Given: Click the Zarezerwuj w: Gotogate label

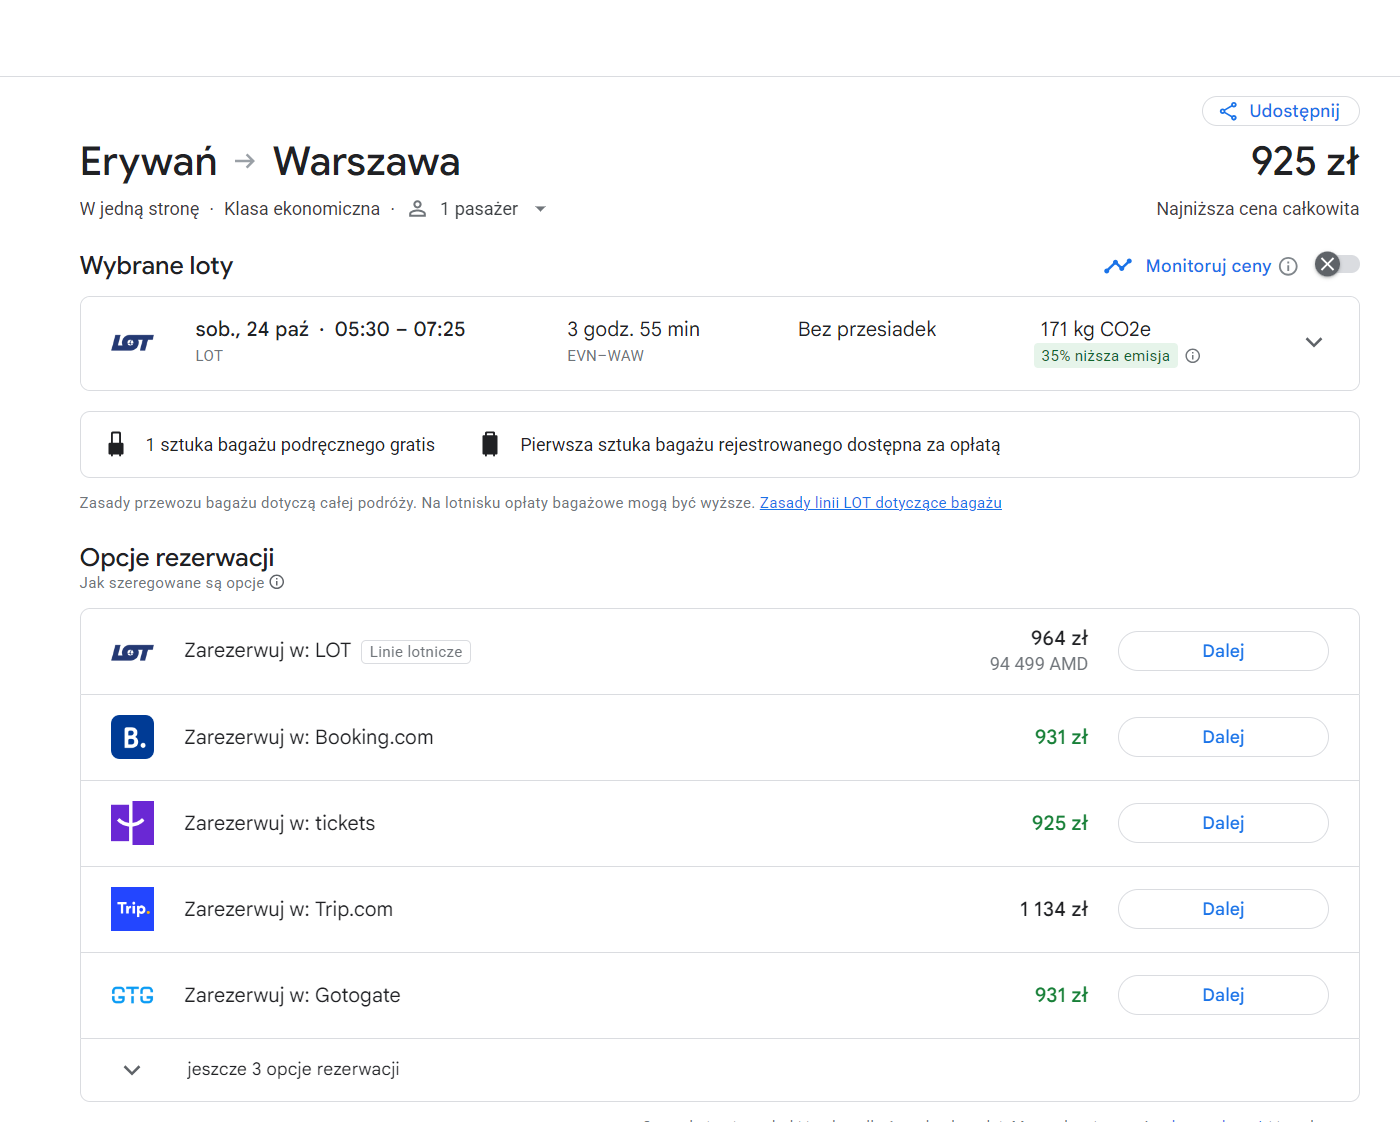Looking at the screenshot, I should [292, 995].
